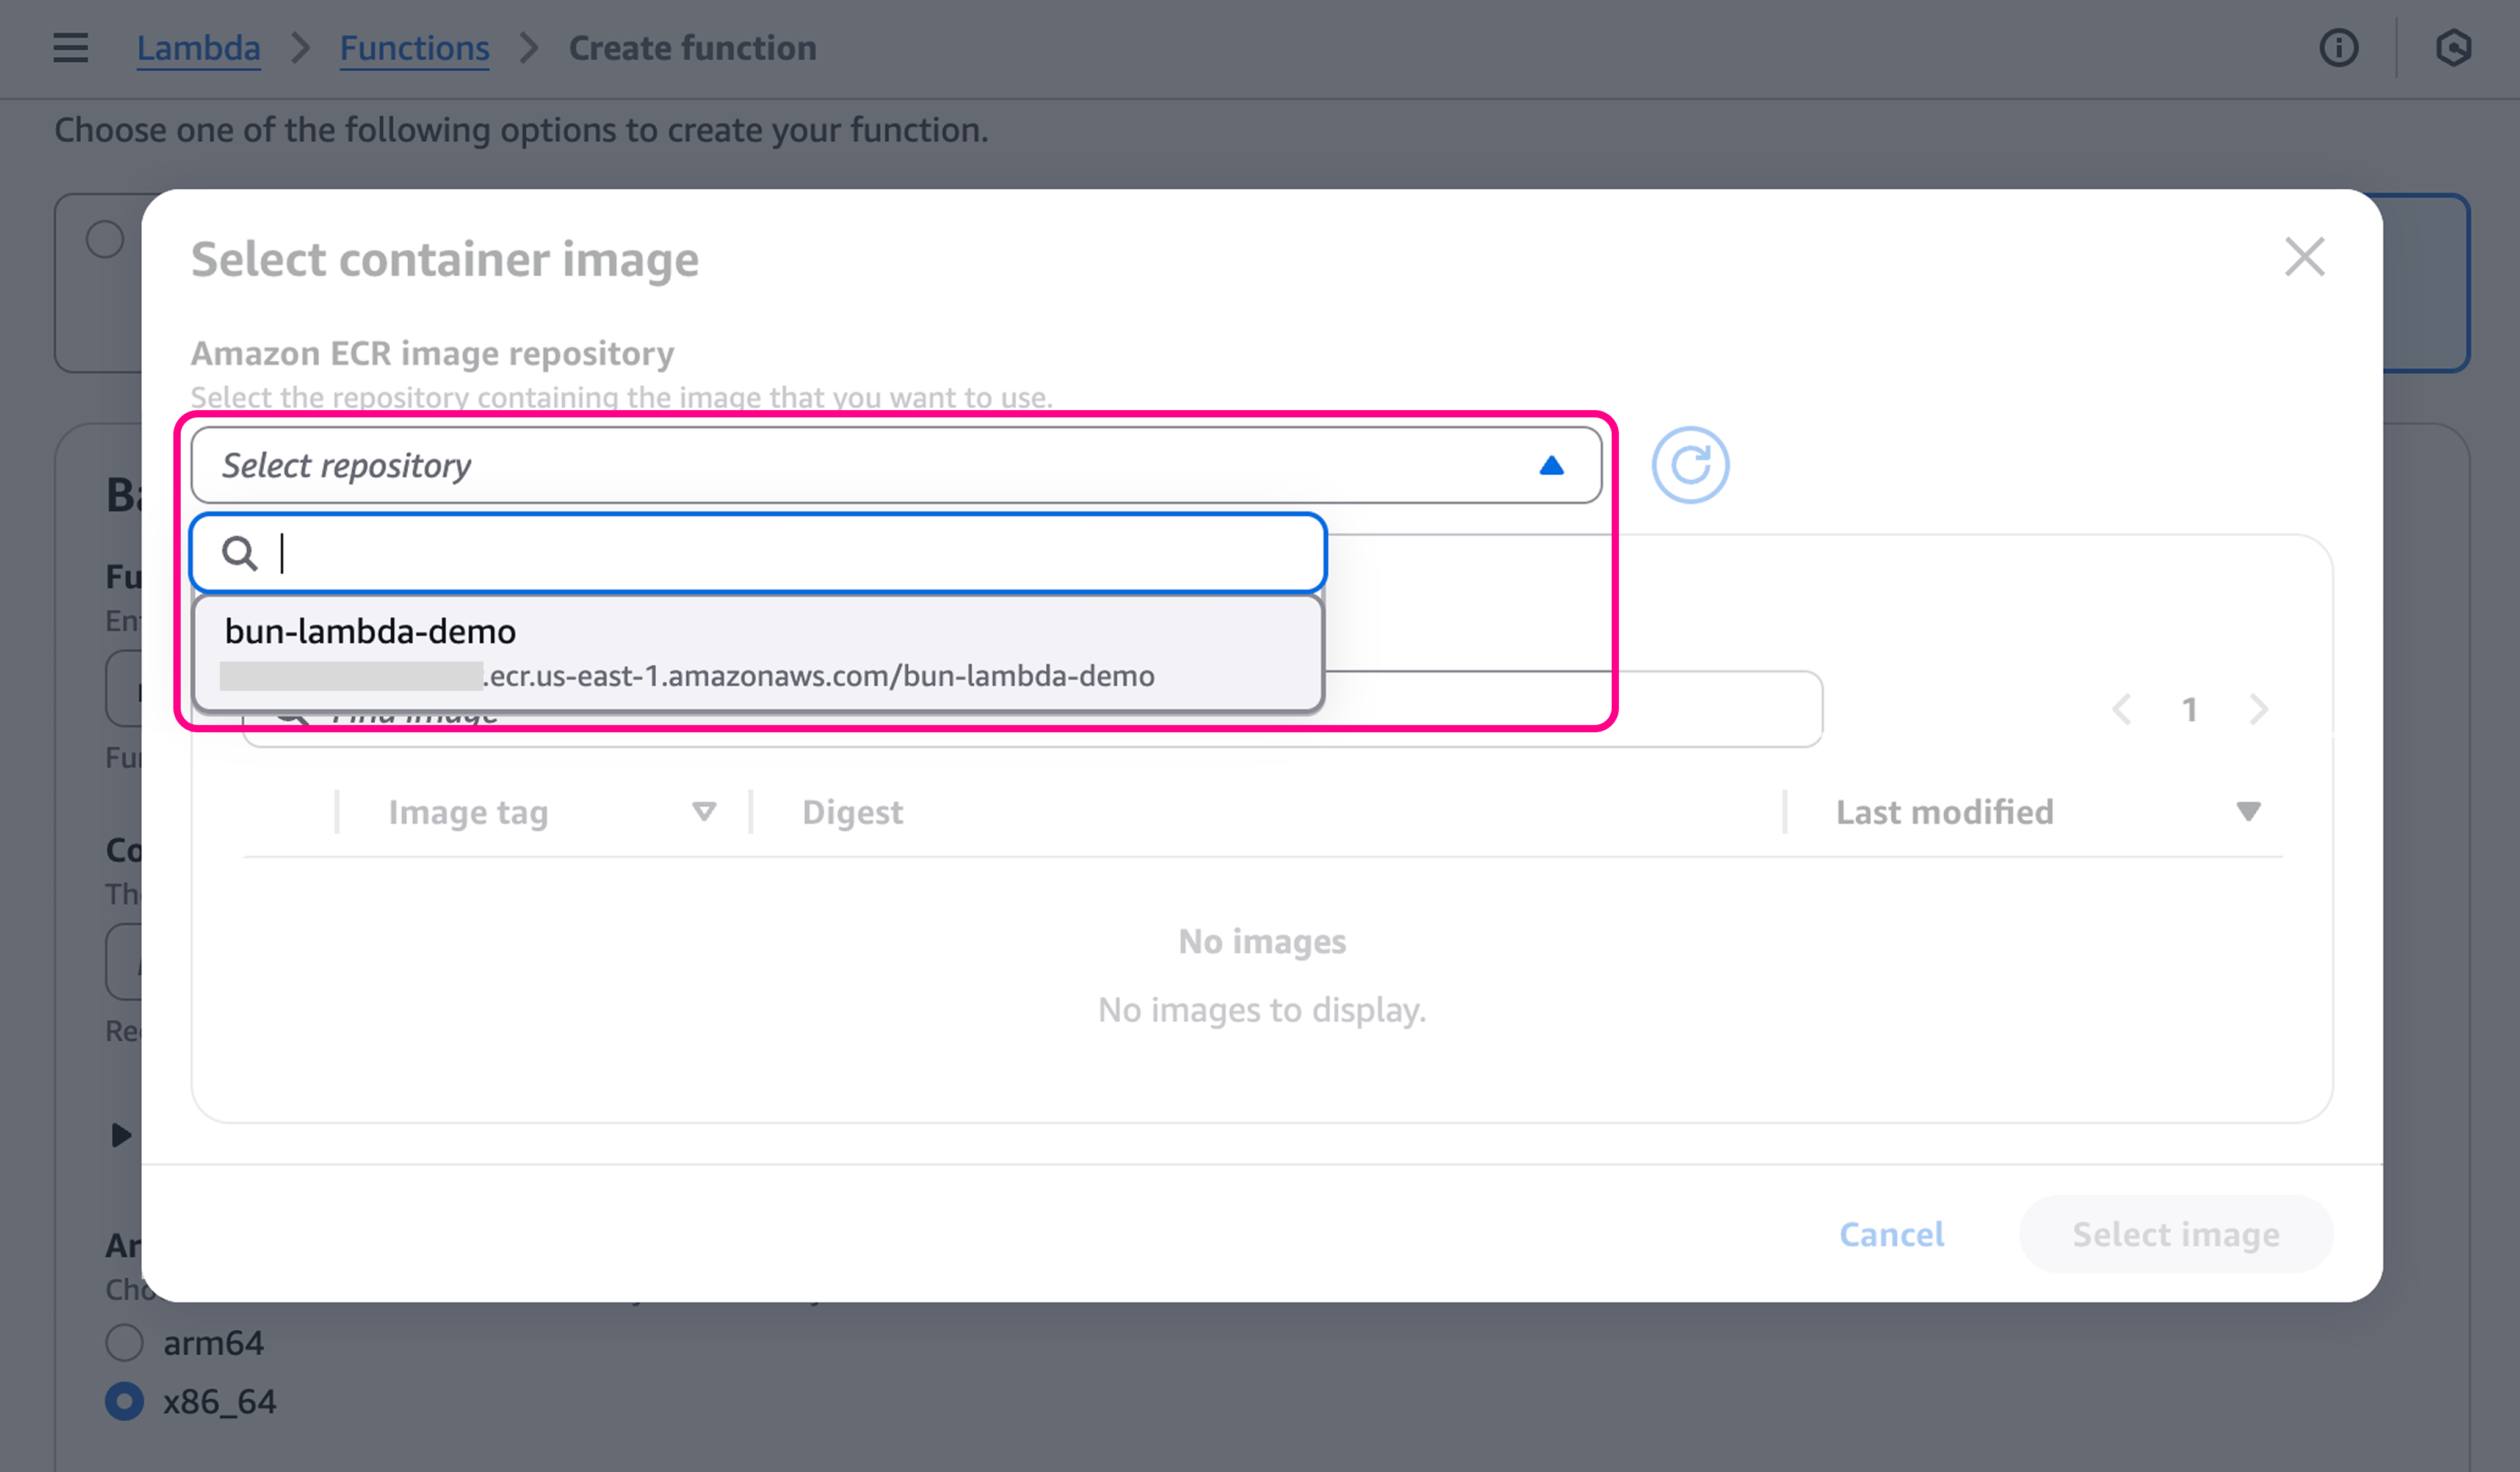Click the info icon in the top bar
The height and width of the screenshot is (1472, 2520).
coord(2339,48)
